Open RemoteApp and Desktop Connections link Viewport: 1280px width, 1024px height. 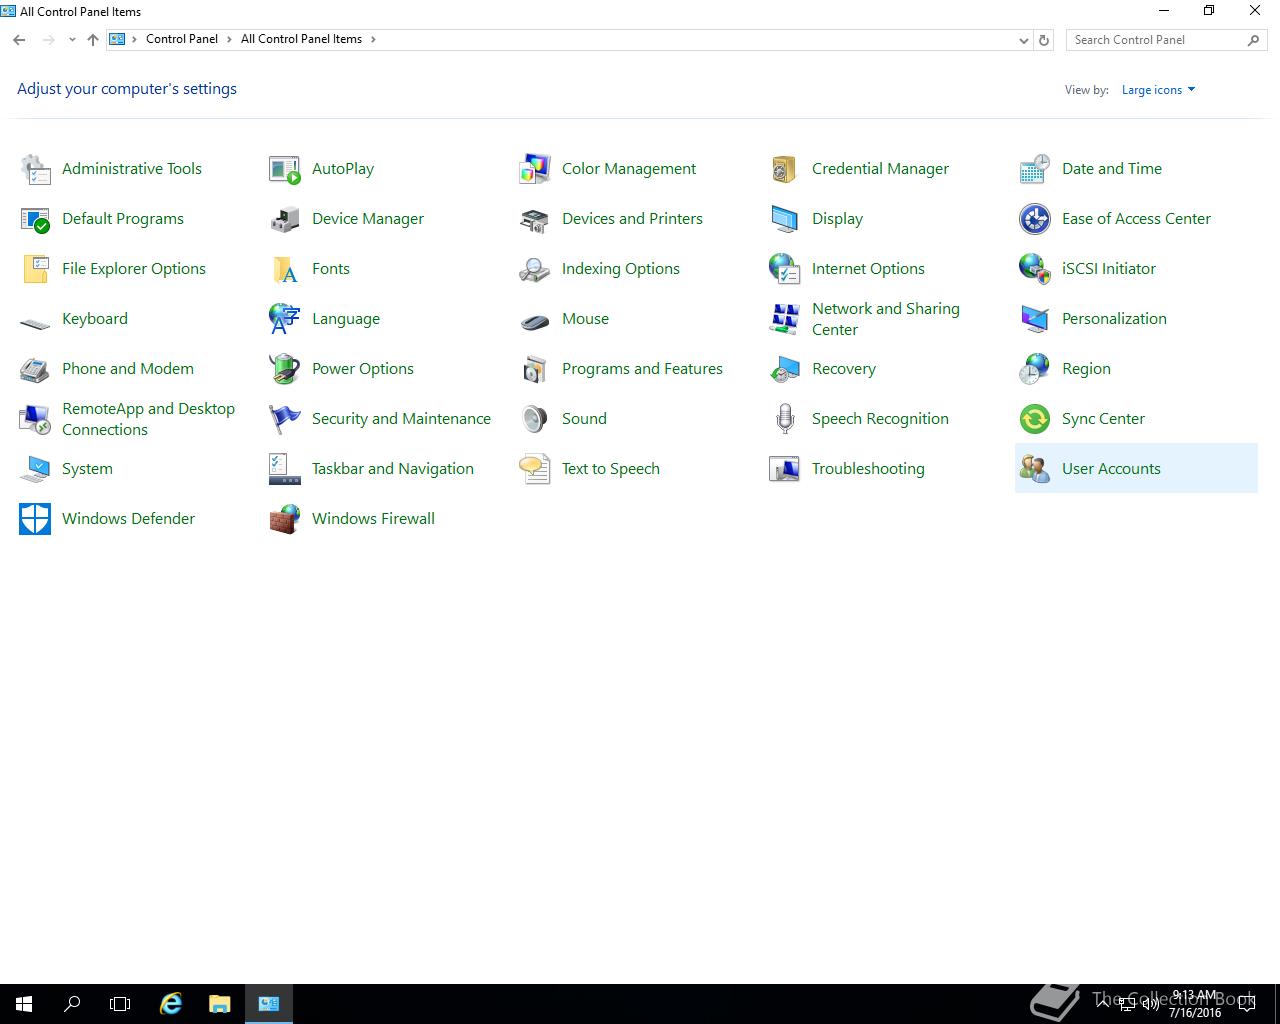tap(148, 419)
